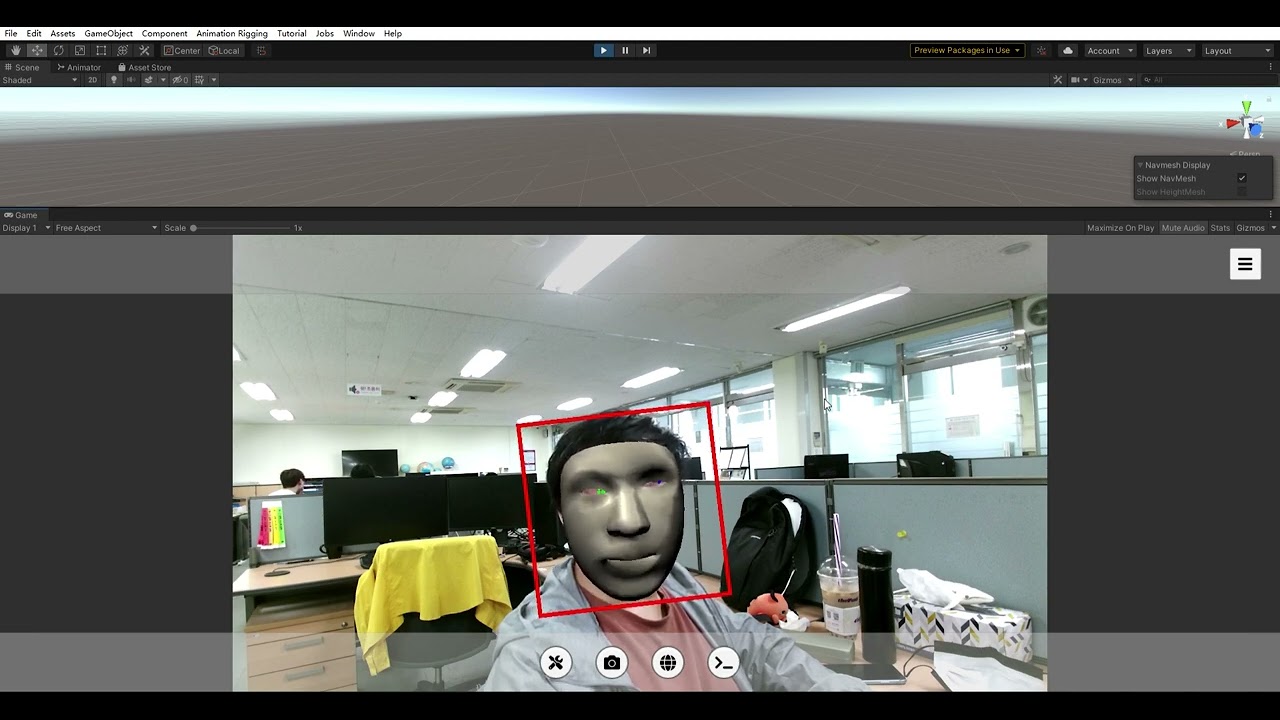Open the Help menu
The height and width of the screenshot is (720, 1280).
click(393, 33)
